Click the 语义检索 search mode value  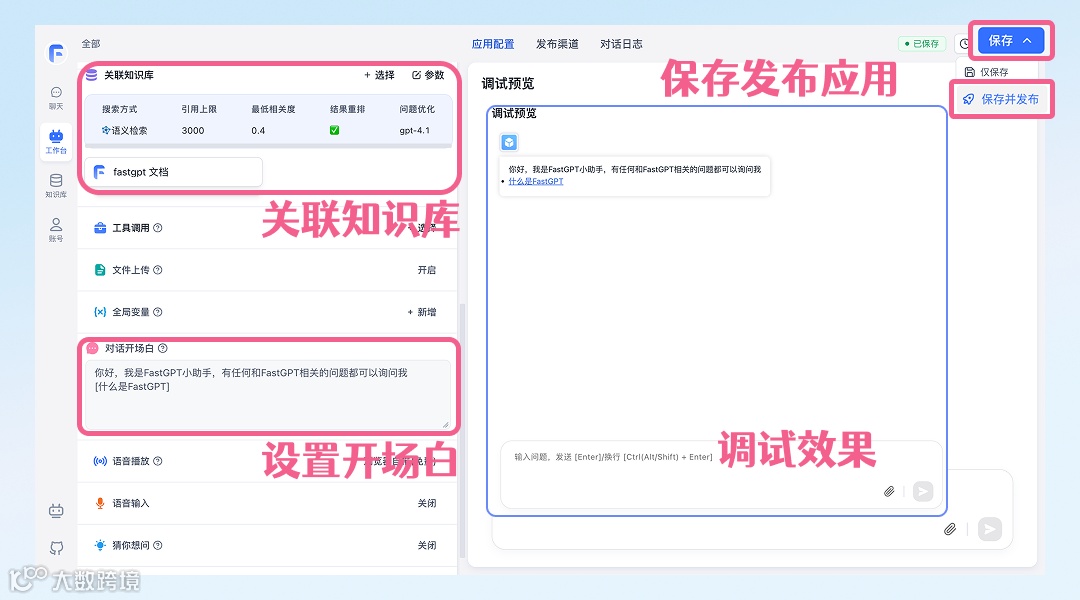pos(125,130)
